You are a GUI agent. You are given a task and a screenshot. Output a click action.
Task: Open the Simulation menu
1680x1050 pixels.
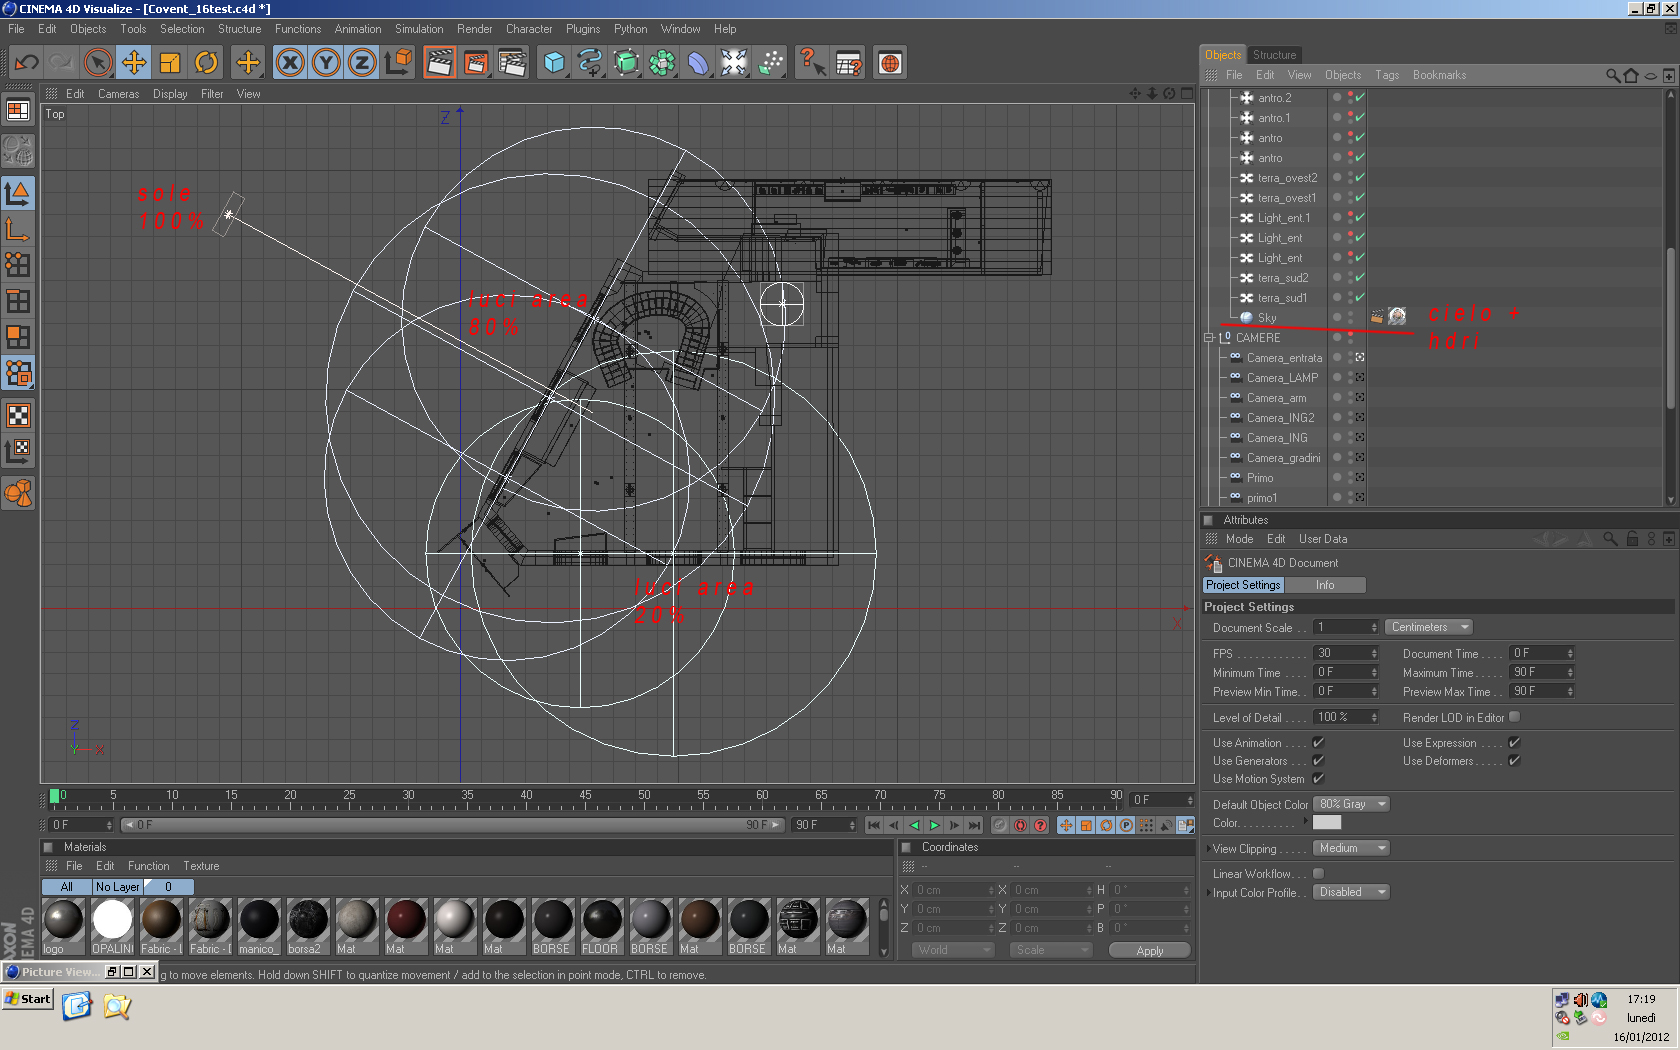click(x=418, y=29)
